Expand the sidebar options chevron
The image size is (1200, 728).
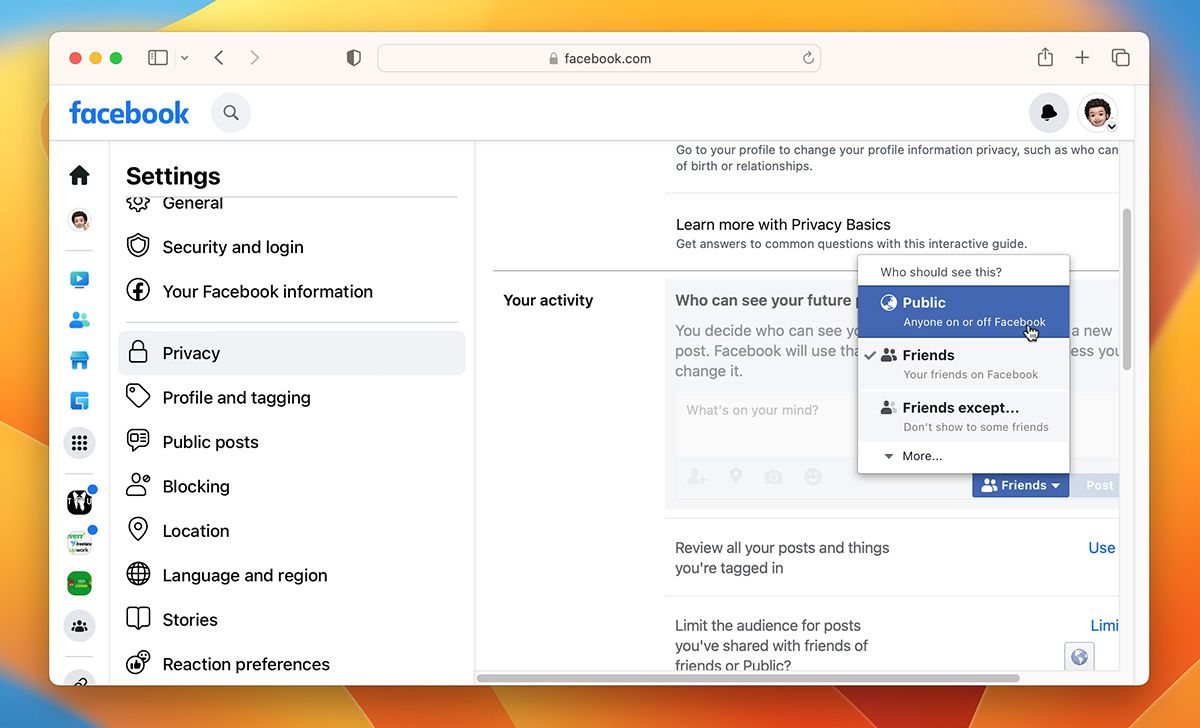(x=184, y=58)
